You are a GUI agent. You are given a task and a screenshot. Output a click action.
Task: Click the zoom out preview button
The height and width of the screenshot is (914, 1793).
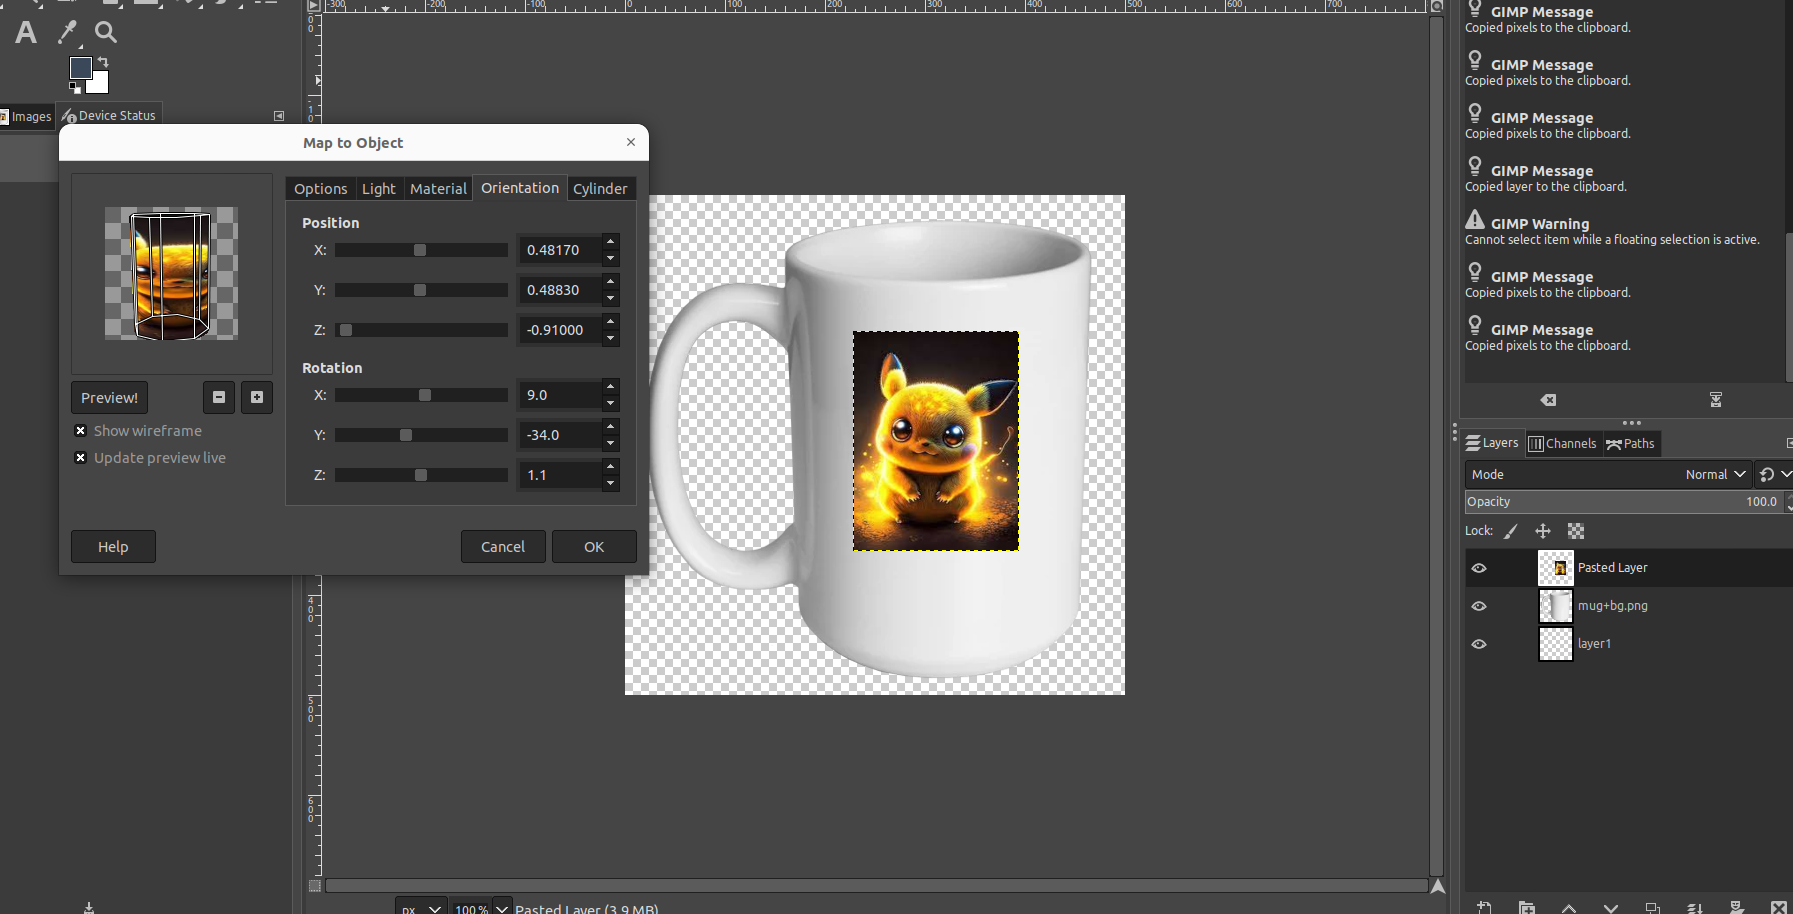click(219, 397)
